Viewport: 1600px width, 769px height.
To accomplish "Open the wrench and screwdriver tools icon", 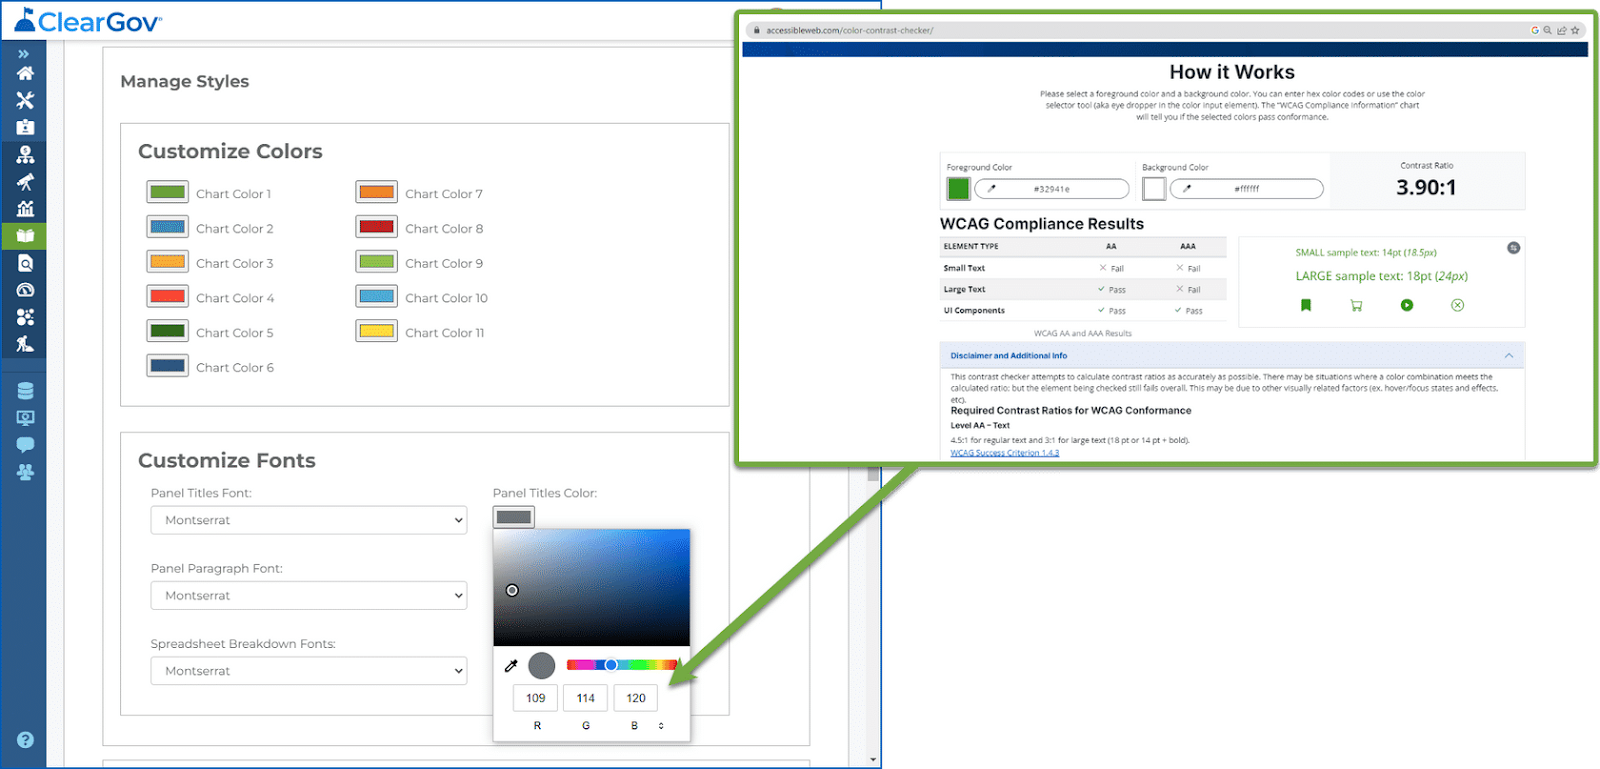I will click(25, 100).
